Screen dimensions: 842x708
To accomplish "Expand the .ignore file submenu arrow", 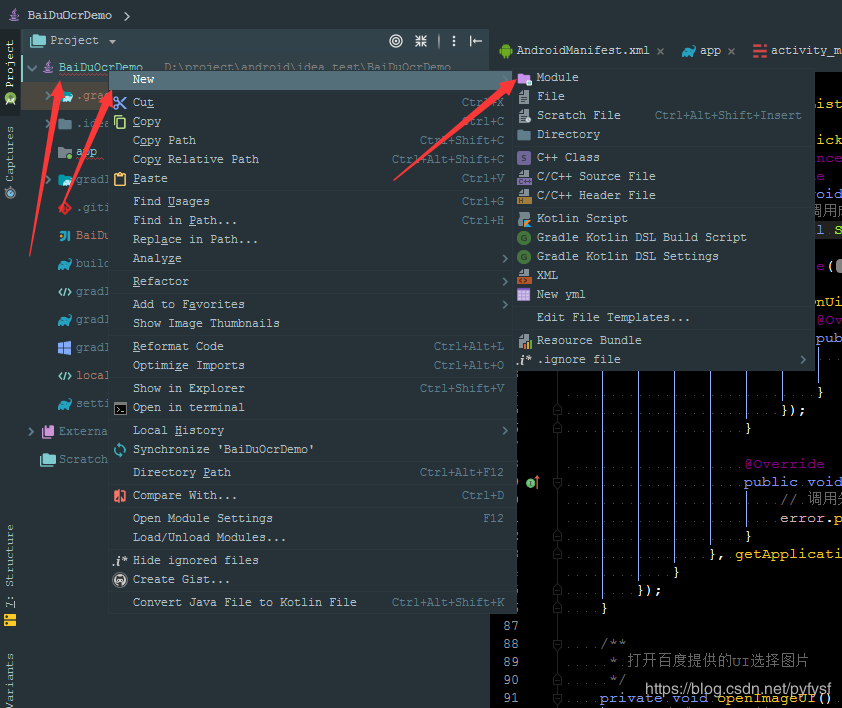I will pos(803,360).
